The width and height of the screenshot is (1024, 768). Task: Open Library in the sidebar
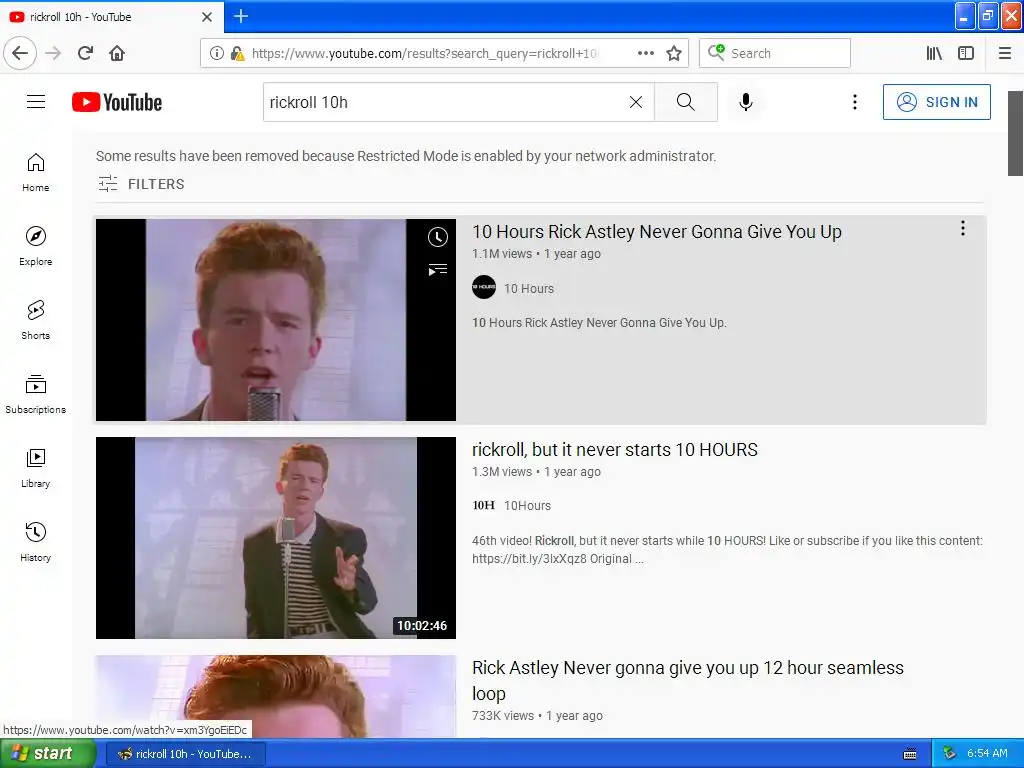click(35, 468)
